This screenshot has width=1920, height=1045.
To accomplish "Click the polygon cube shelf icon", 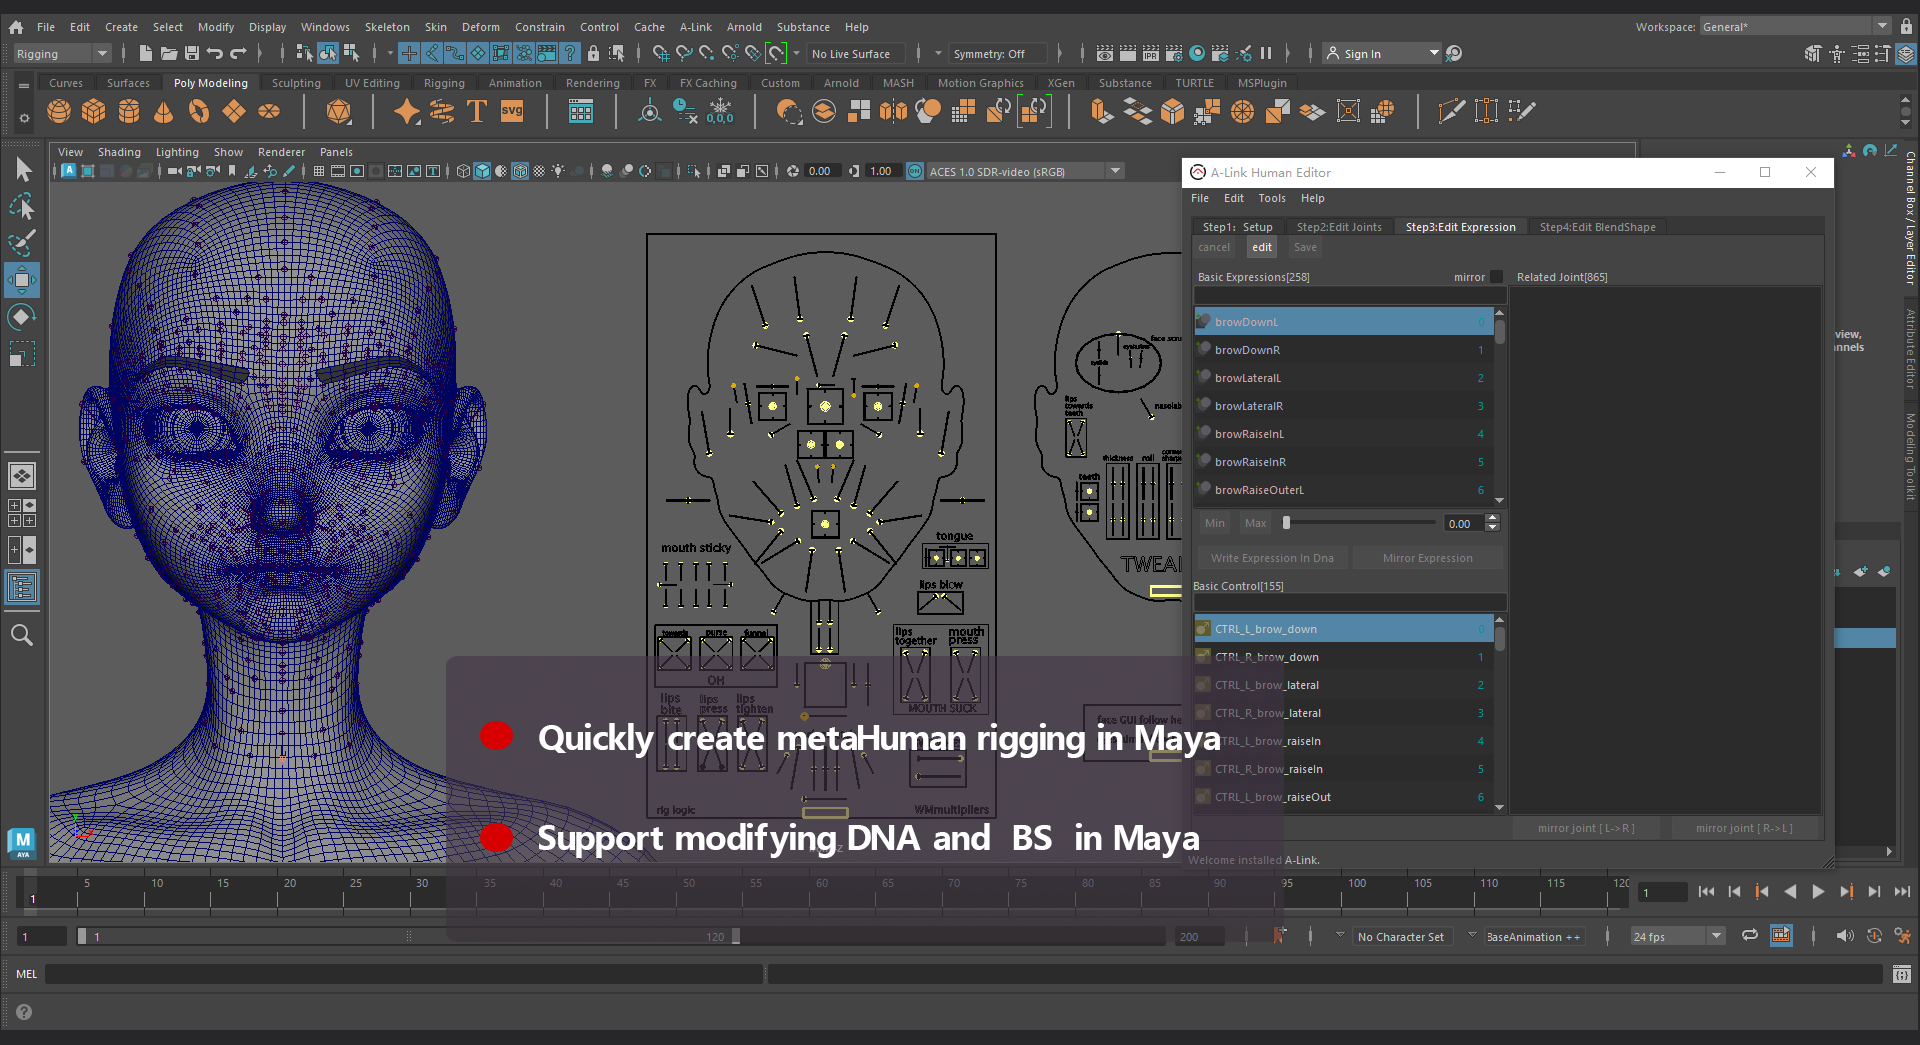I will [x=94, y=112].
